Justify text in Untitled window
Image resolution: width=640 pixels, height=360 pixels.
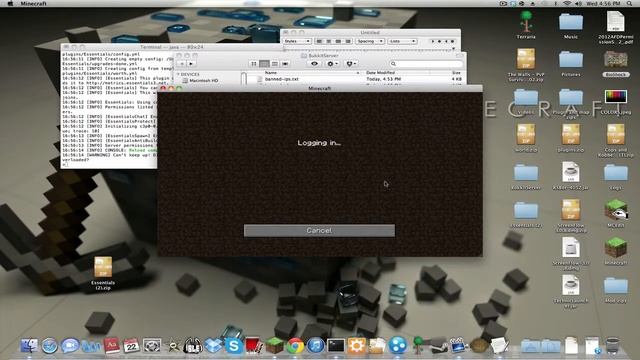pos(338,41)
